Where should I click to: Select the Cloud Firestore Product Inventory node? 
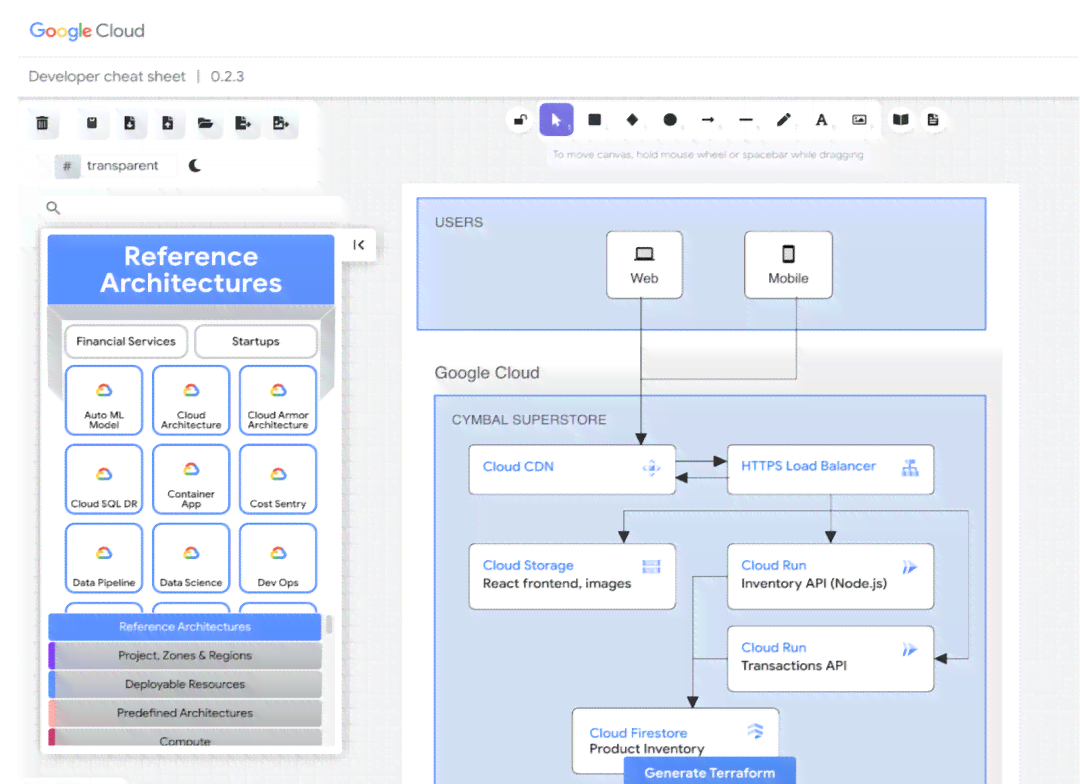(x=676, y=741)
